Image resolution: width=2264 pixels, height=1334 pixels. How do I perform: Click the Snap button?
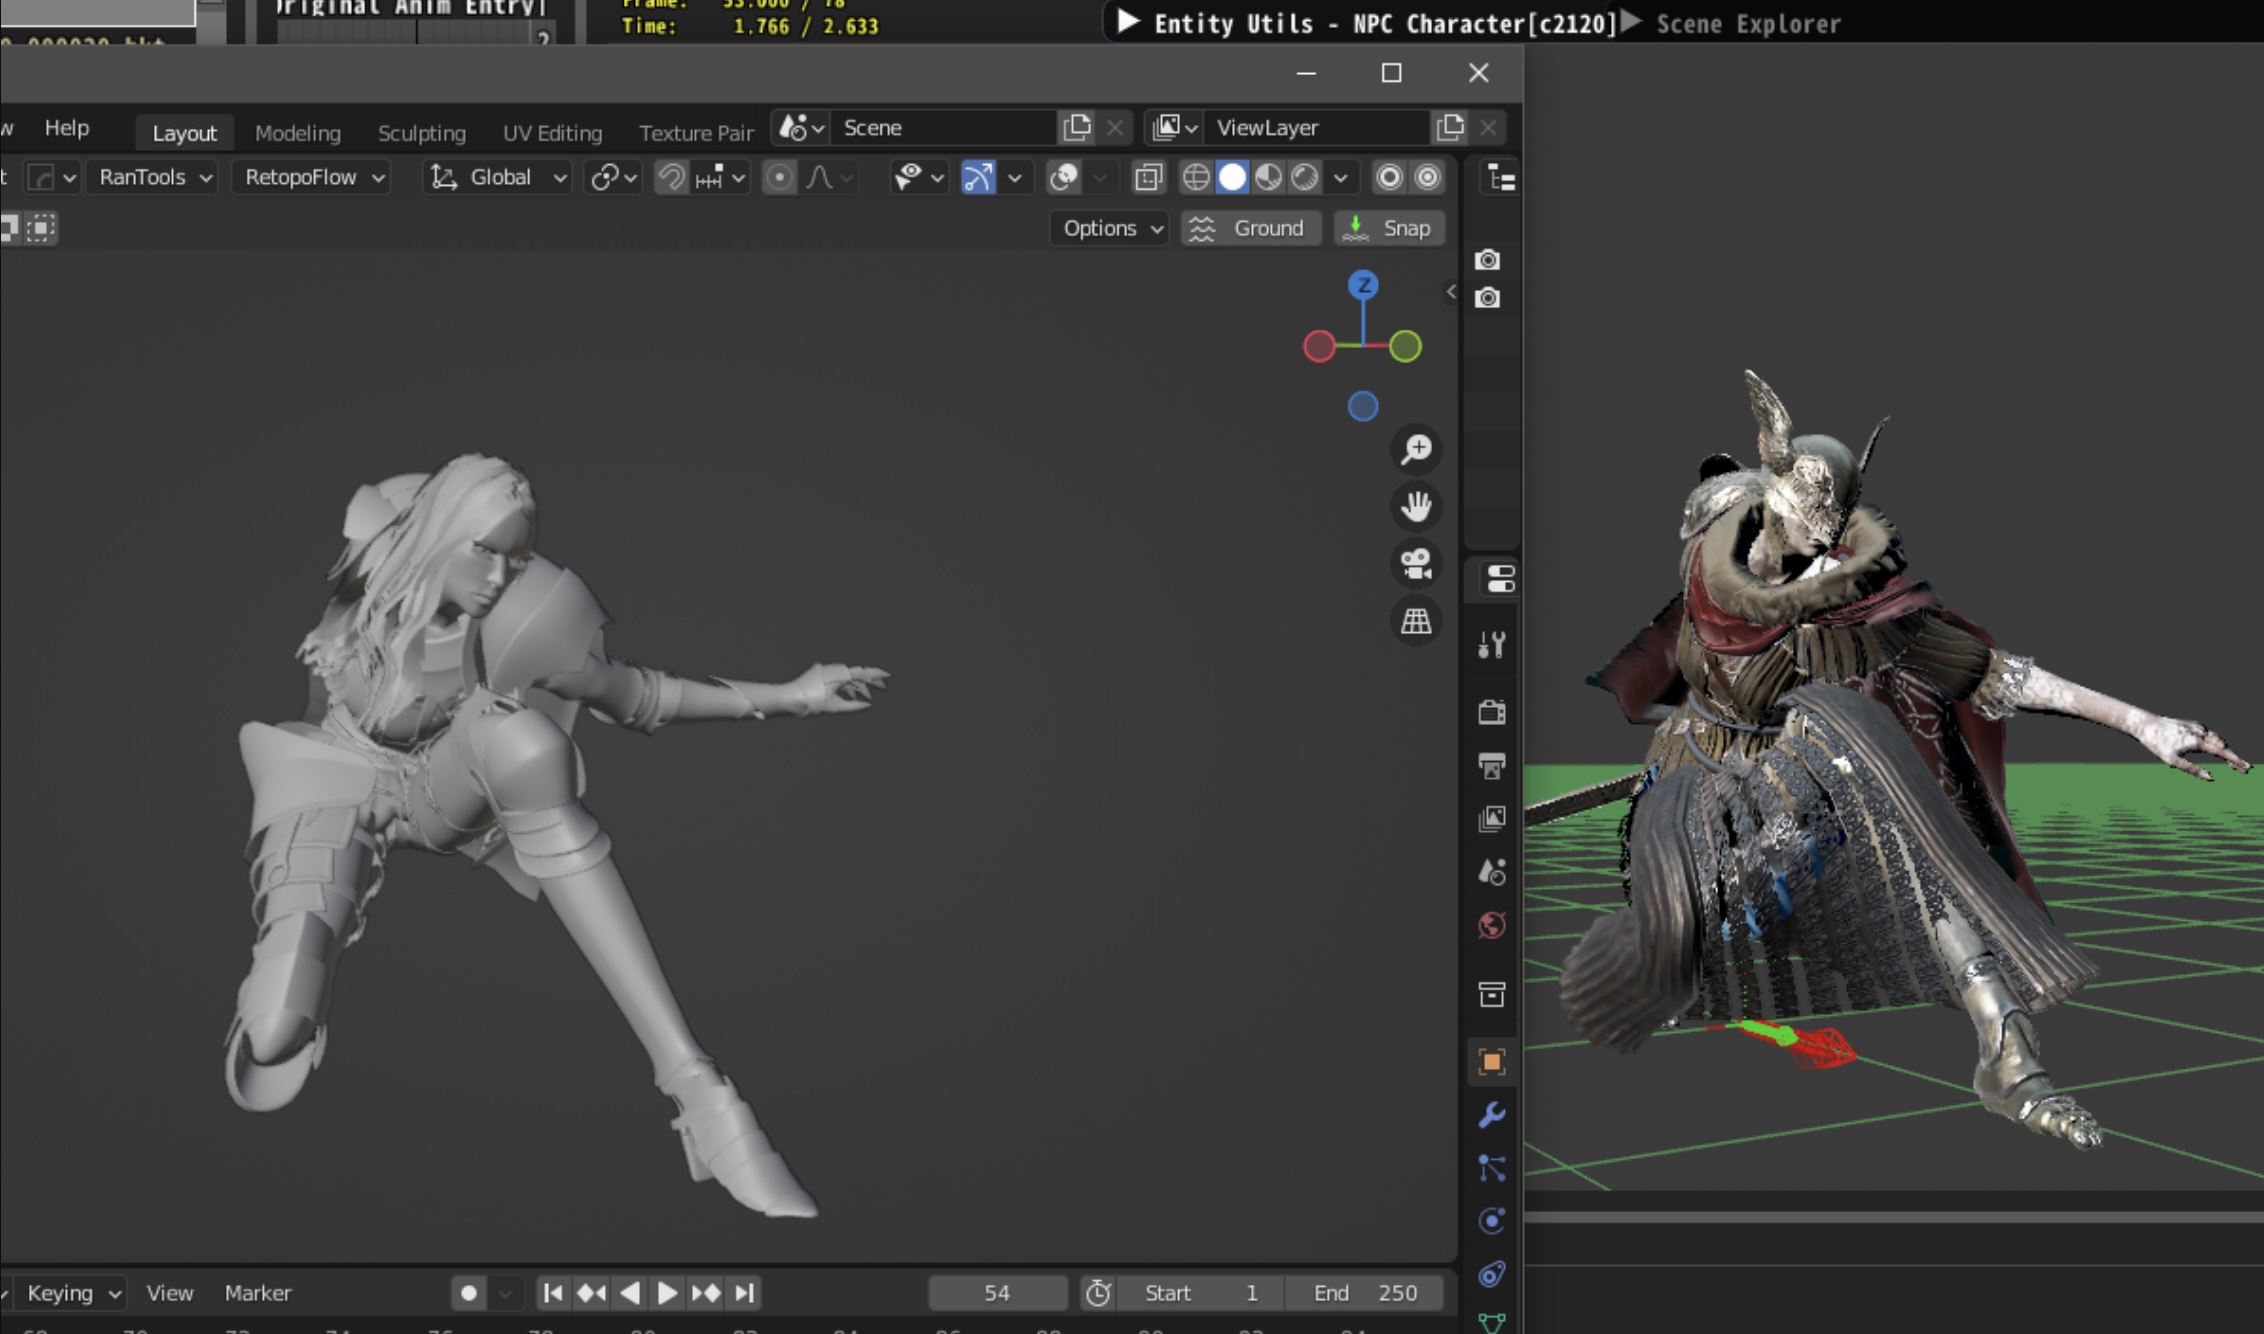pyautogui.click(x=1389, y=228)
